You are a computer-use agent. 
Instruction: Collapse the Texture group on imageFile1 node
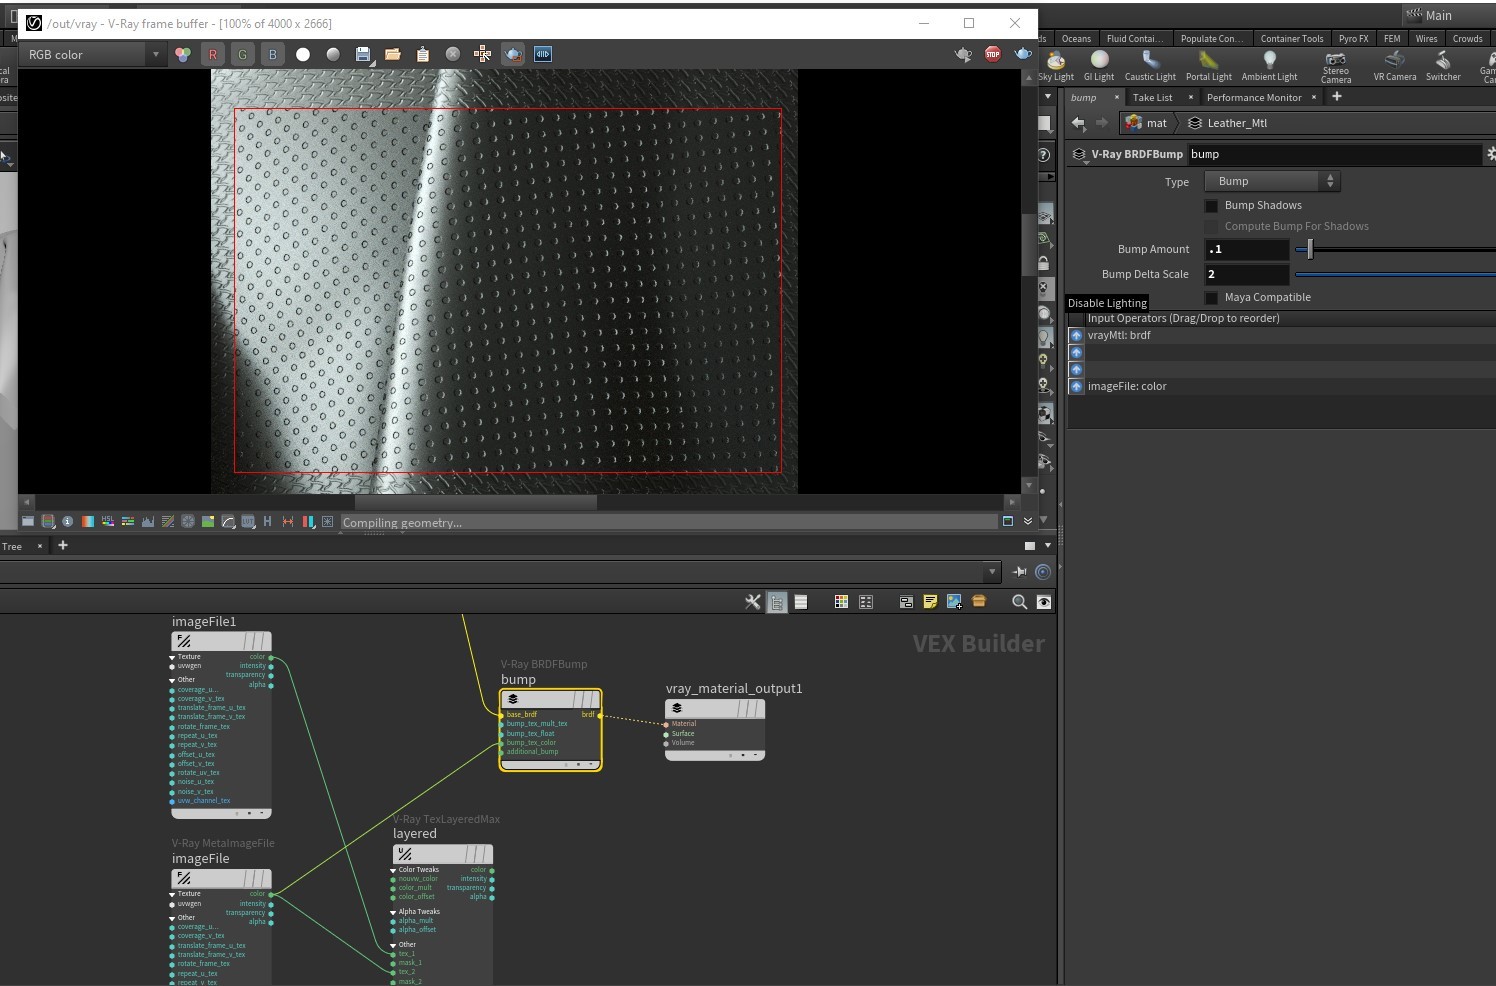(x=172, y=657)
